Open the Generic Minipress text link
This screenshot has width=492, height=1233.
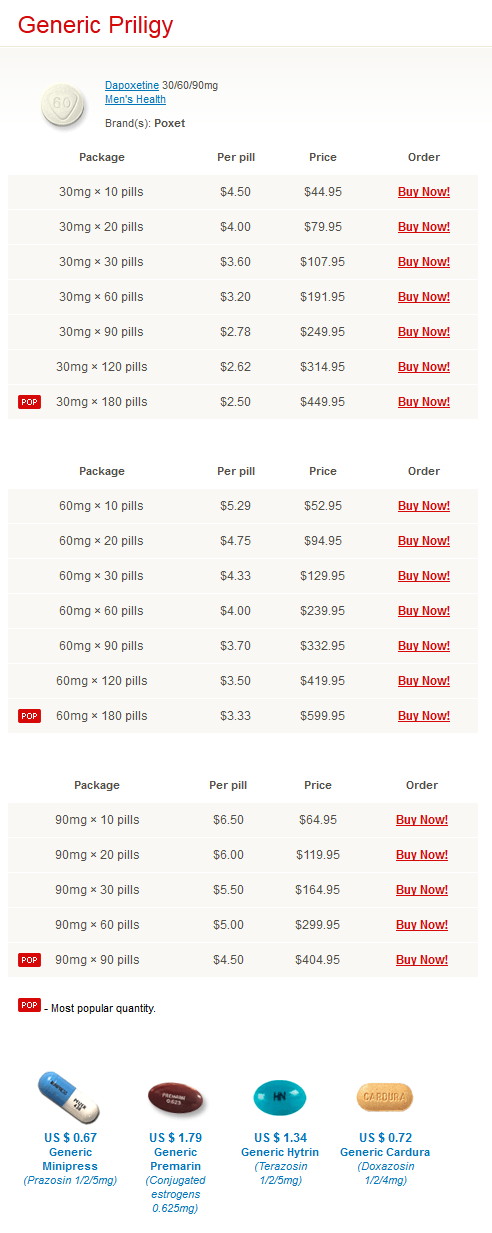coord(70,1159)
